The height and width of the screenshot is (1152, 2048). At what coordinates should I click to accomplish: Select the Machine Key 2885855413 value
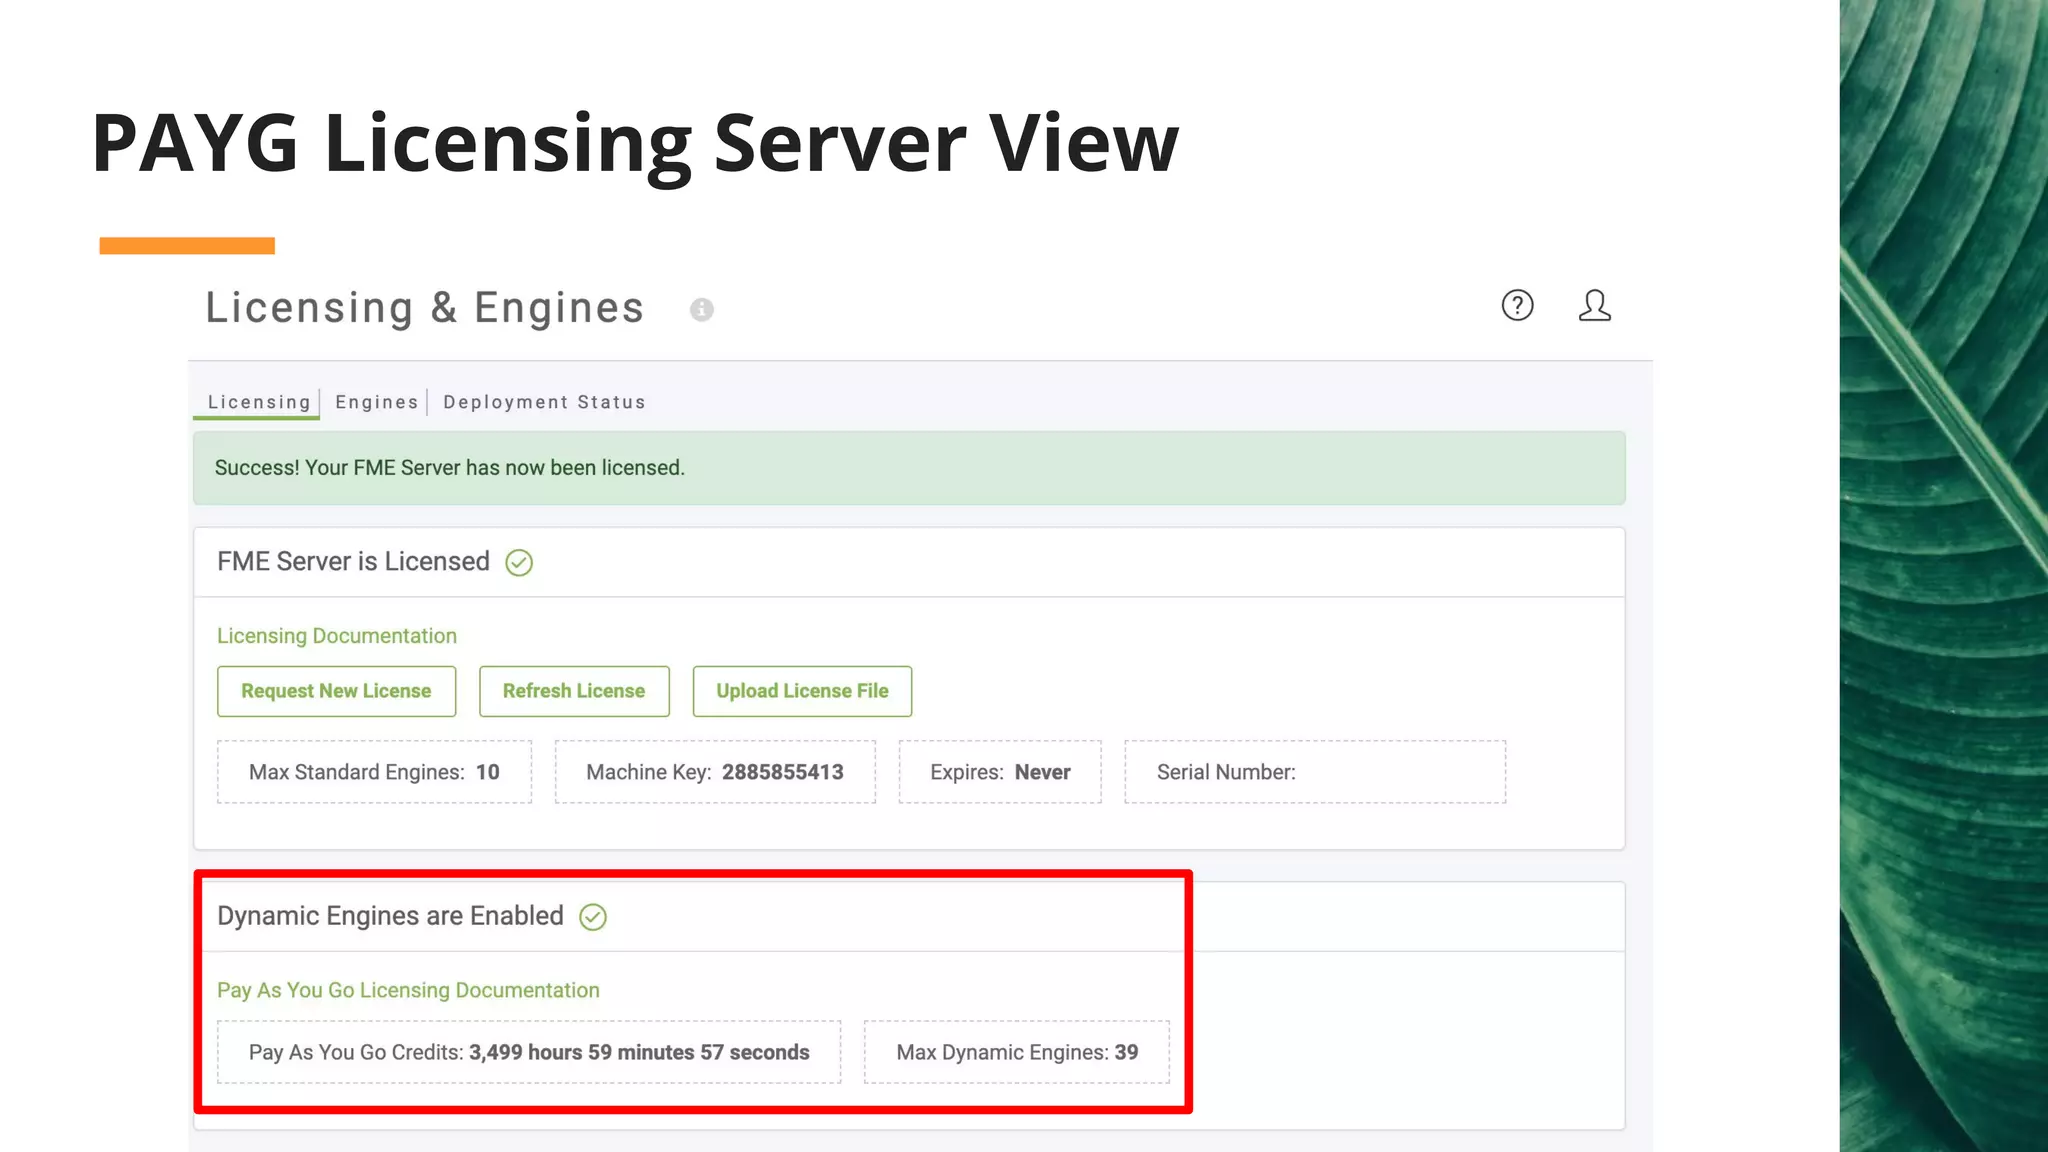[783, 772]
